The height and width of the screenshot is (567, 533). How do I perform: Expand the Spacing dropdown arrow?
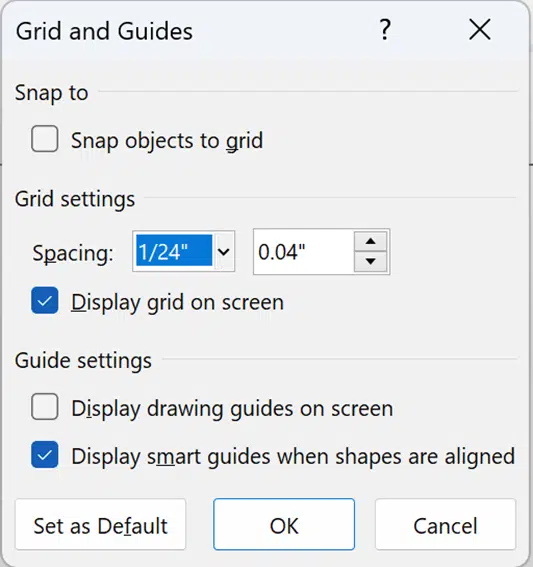224,251
